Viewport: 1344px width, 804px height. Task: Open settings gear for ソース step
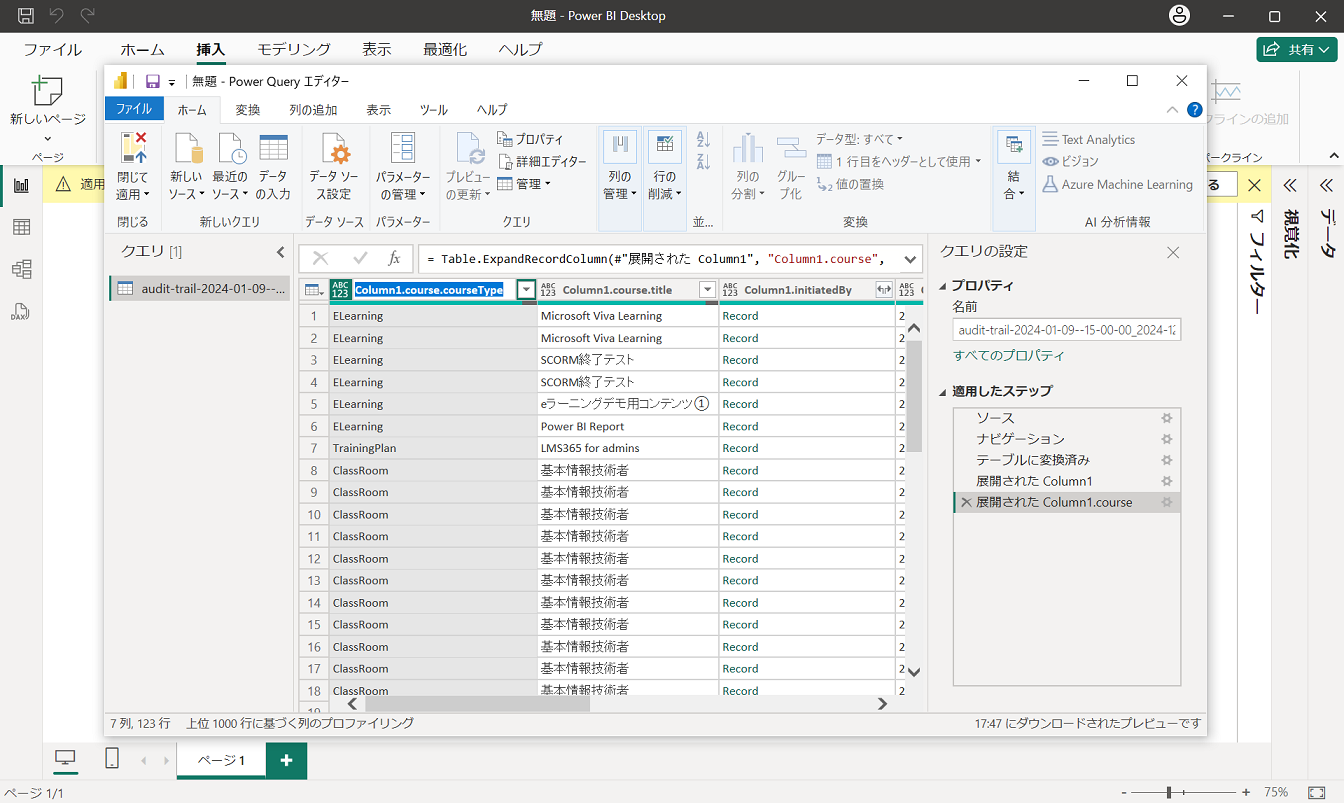coord(1166,418)
